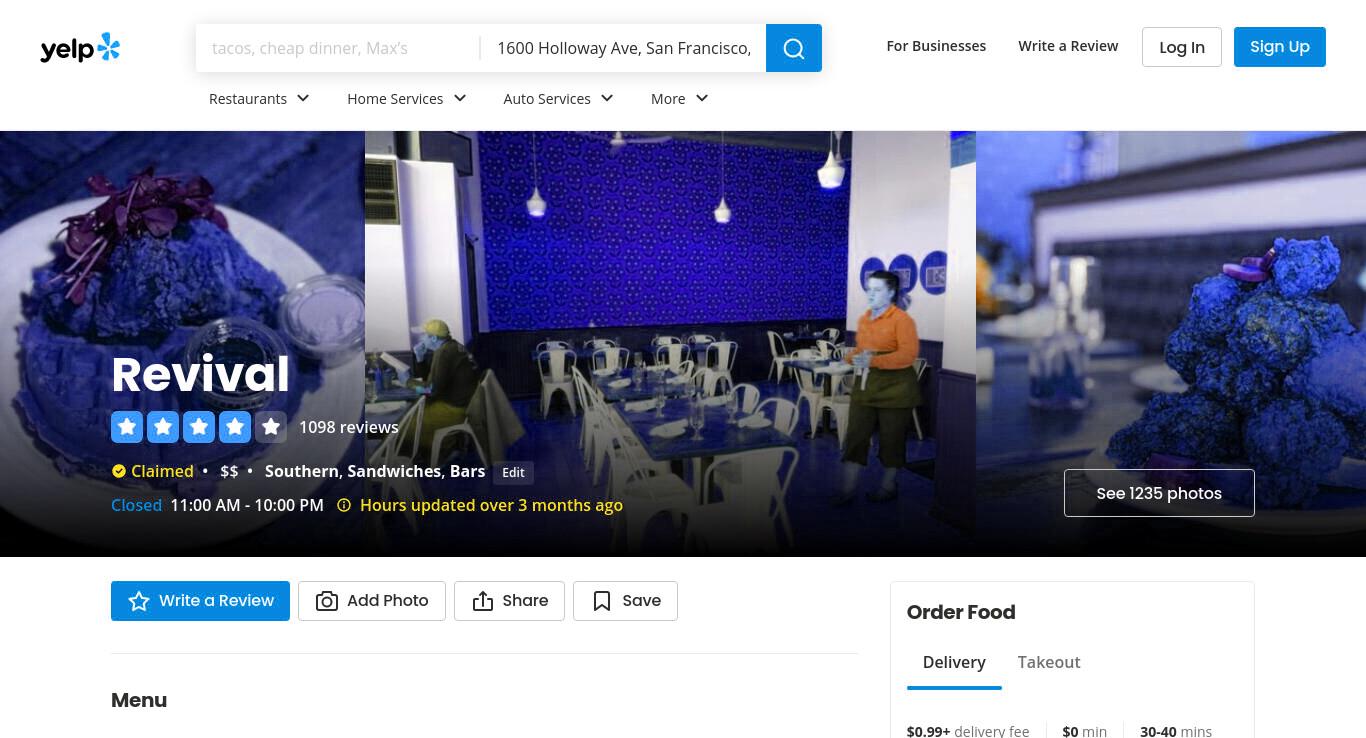The image size is (1366, 738).
Task: Click the info icon beside Hours updated
Action: coord(344,505)
